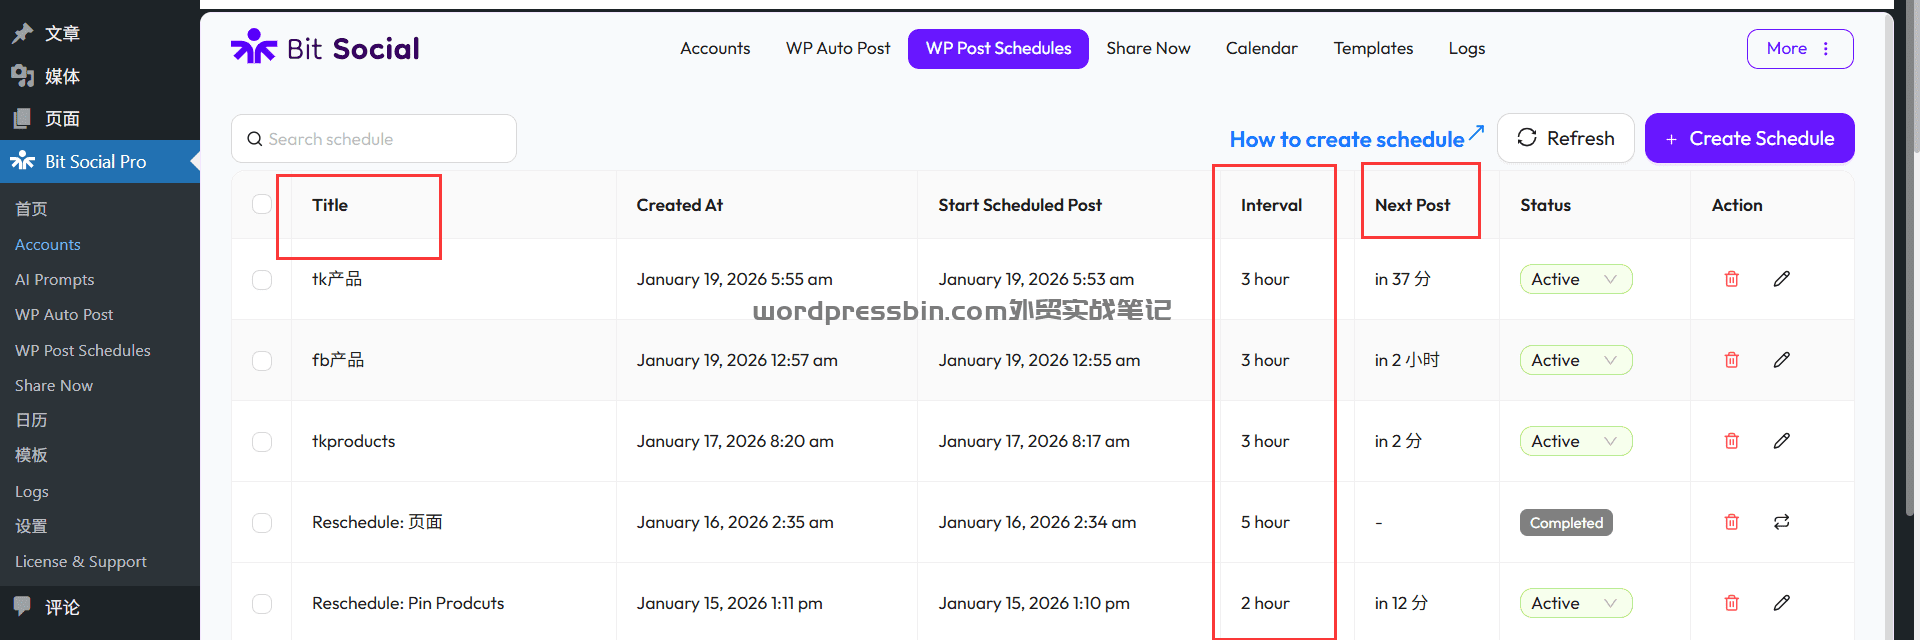1920x640 pixels.
Task: Open the Templates tab
Action: click(x=1373, y=48)
